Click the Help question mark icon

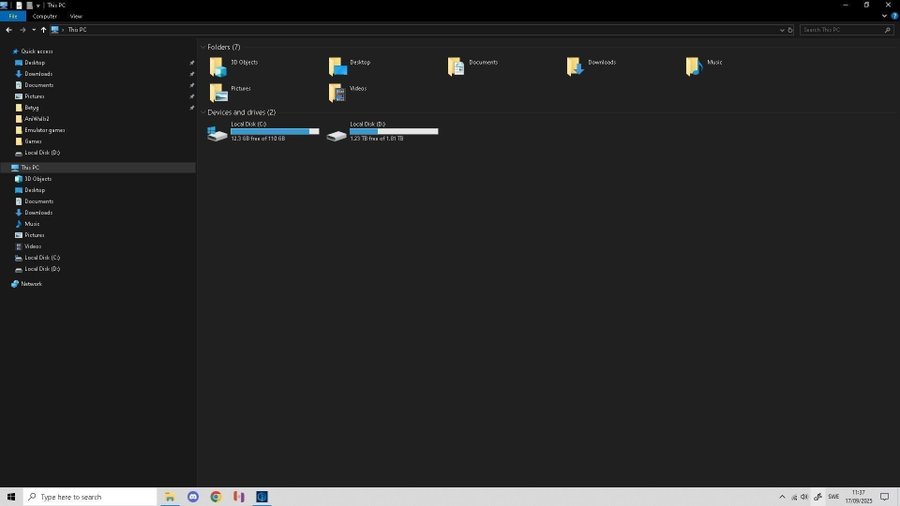tap(892, 16)
